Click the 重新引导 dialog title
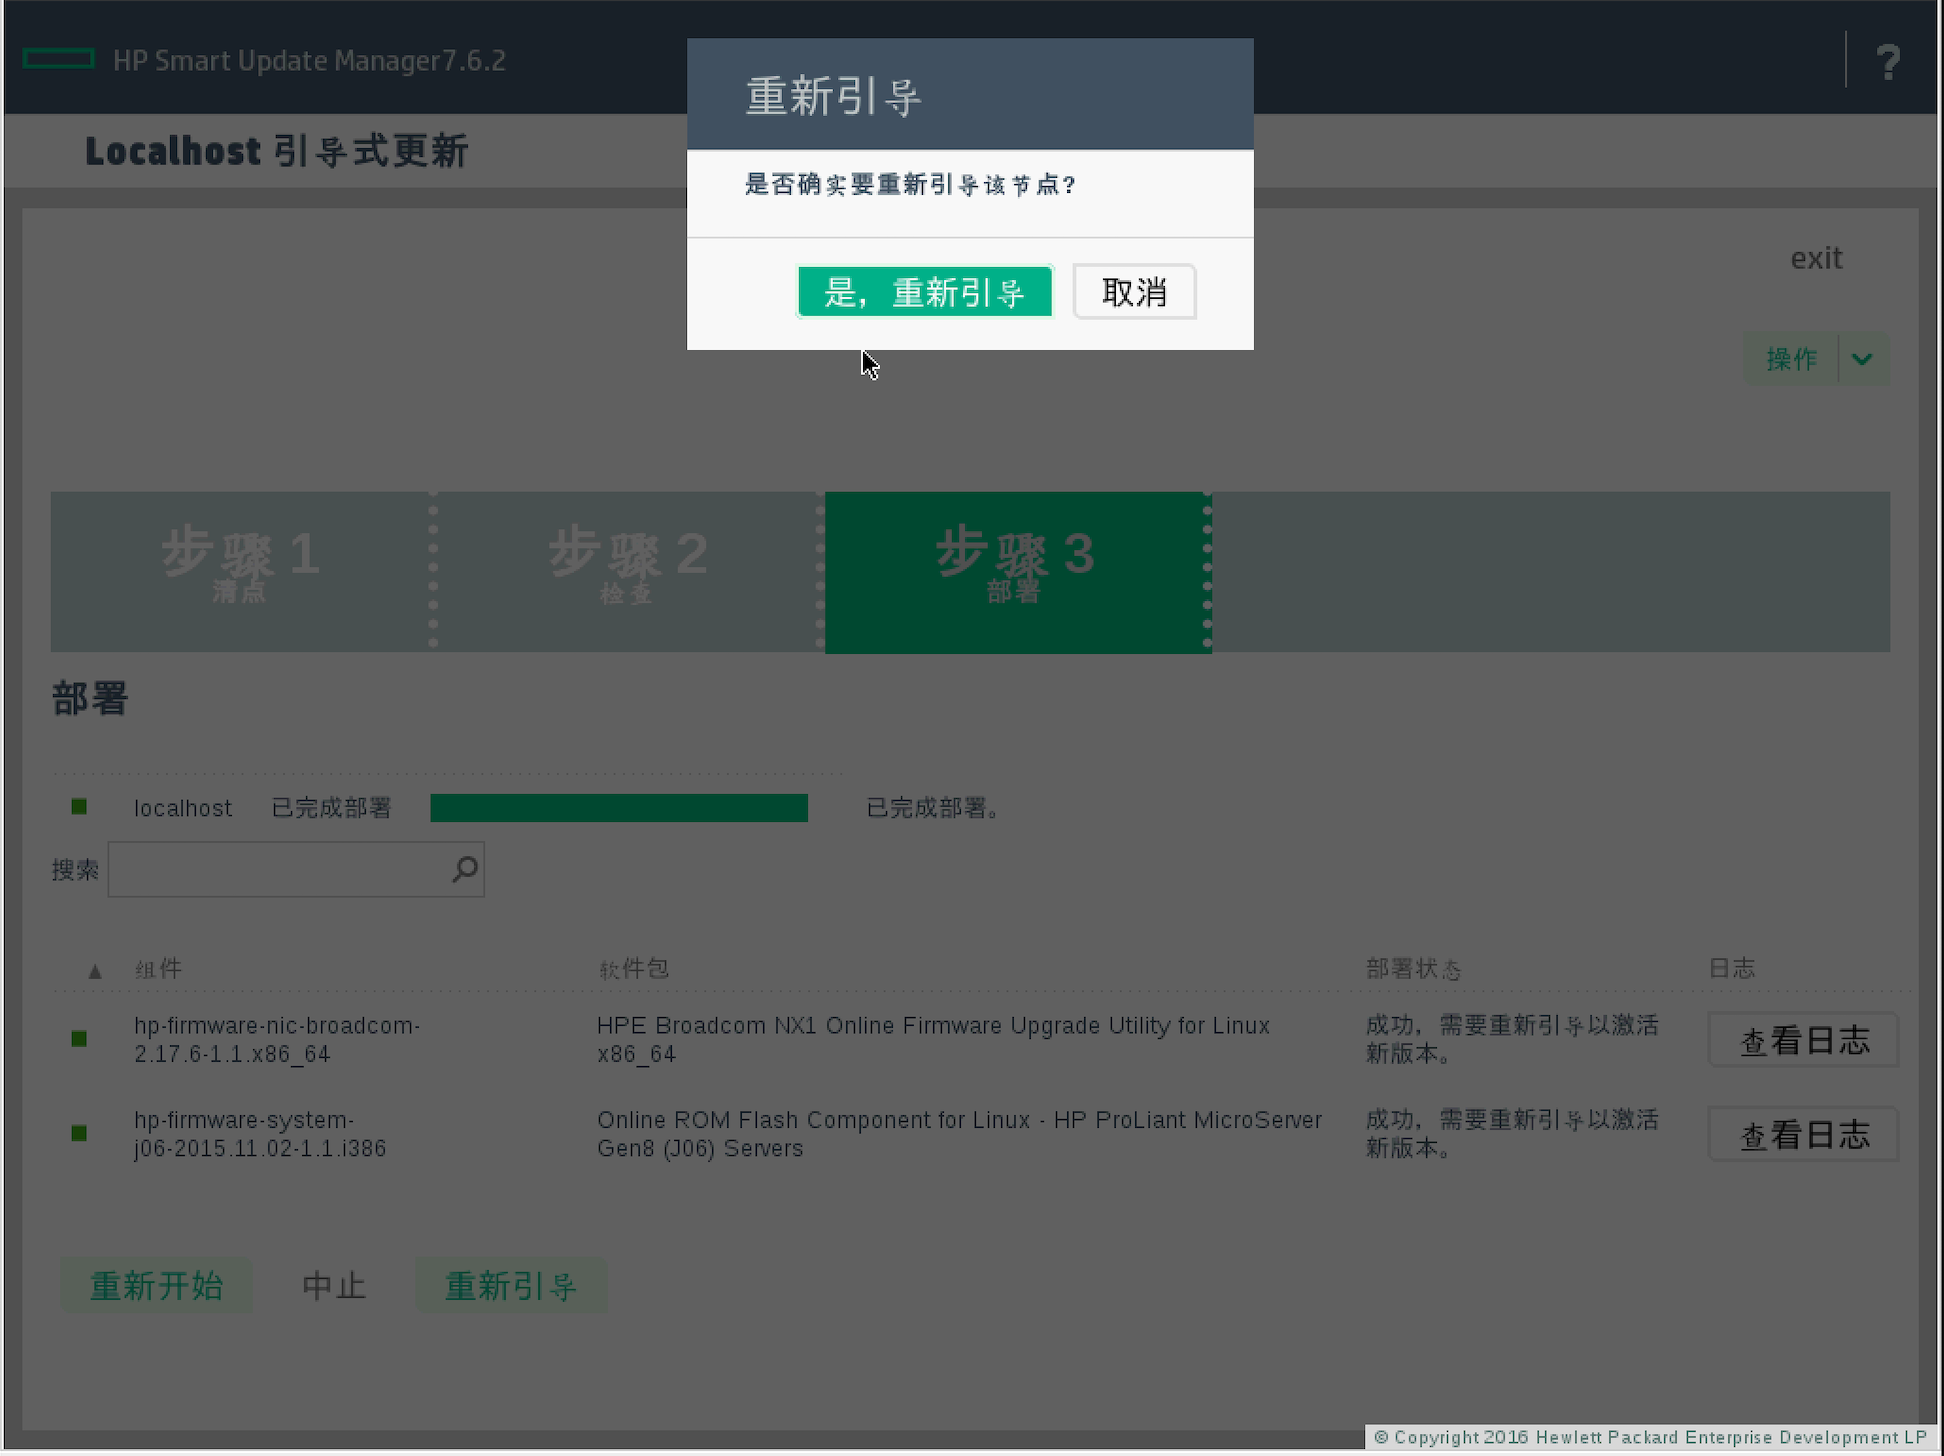The height and width of the screenshot is (1456, 1944). pos(833,97)
